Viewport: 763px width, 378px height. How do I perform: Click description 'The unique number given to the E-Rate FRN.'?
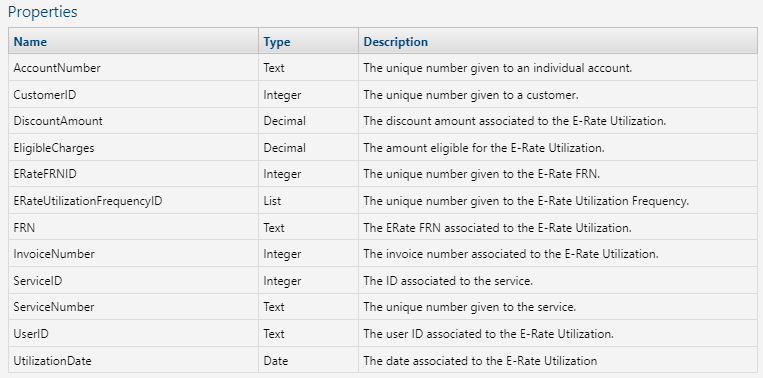pos(481,174)
